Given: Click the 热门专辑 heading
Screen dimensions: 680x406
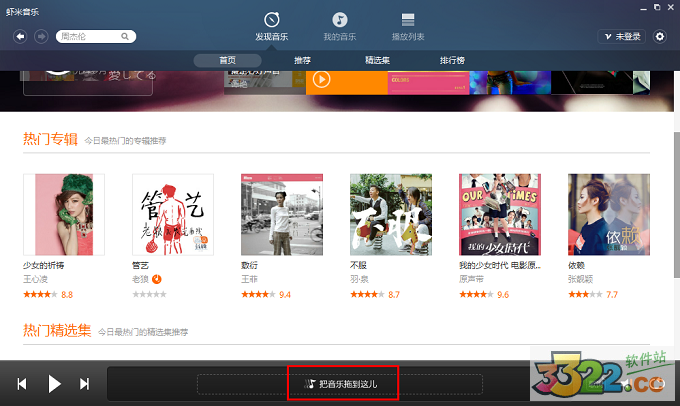Looking at the screenshot, I should click(x=50, y=139).
